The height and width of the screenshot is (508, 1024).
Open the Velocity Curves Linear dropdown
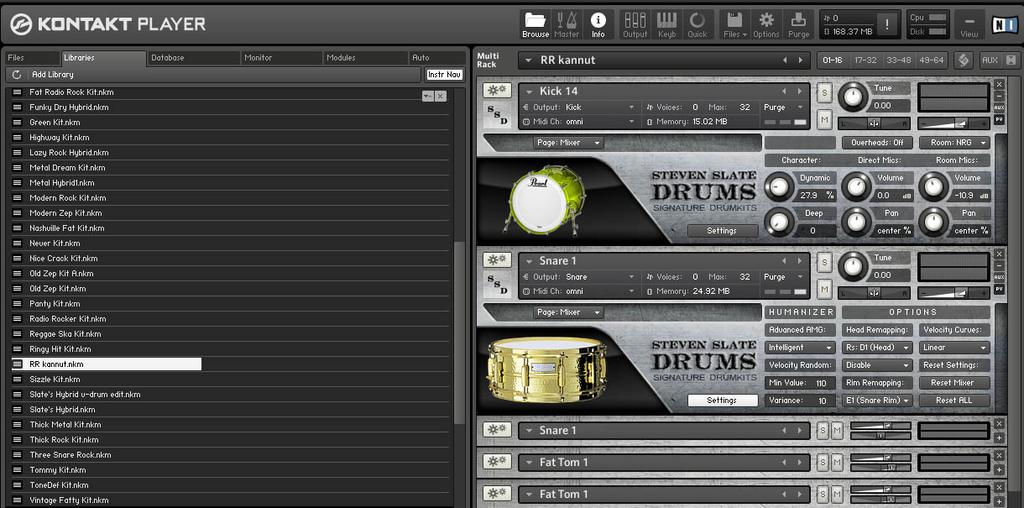[954, 348]
